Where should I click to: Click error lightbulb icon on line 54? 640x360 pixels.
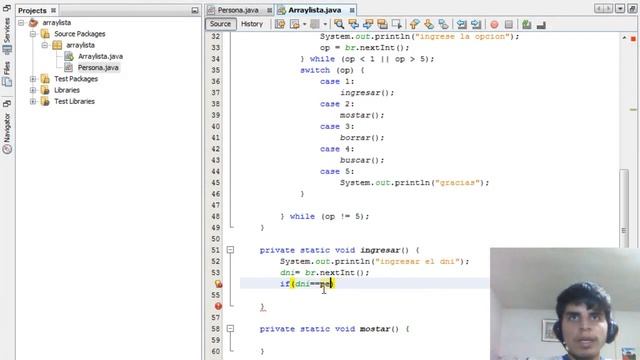[218, 284]
